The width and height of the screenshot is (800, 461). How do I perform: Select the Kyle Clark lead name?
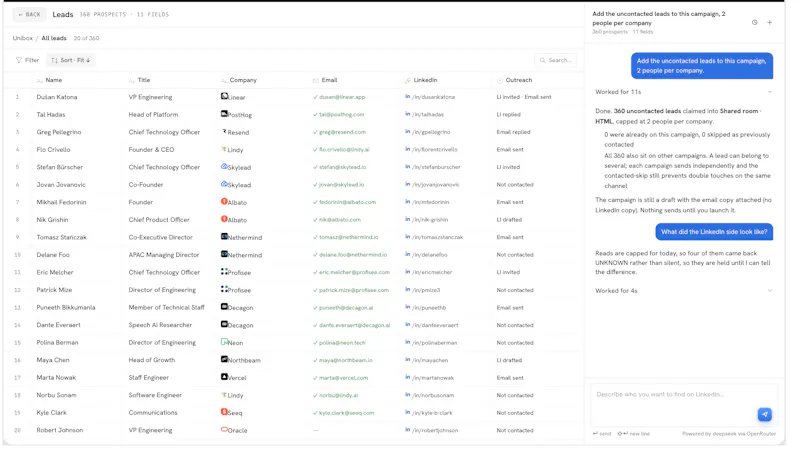(52, 413)
